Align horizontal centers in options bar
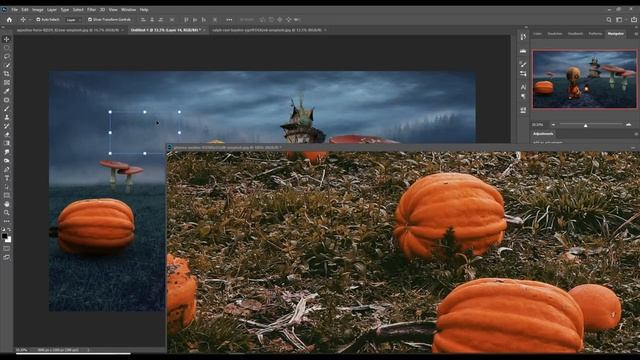Image resolution: width=640 pixels, height=360 pixels. (x=152, y=20)
